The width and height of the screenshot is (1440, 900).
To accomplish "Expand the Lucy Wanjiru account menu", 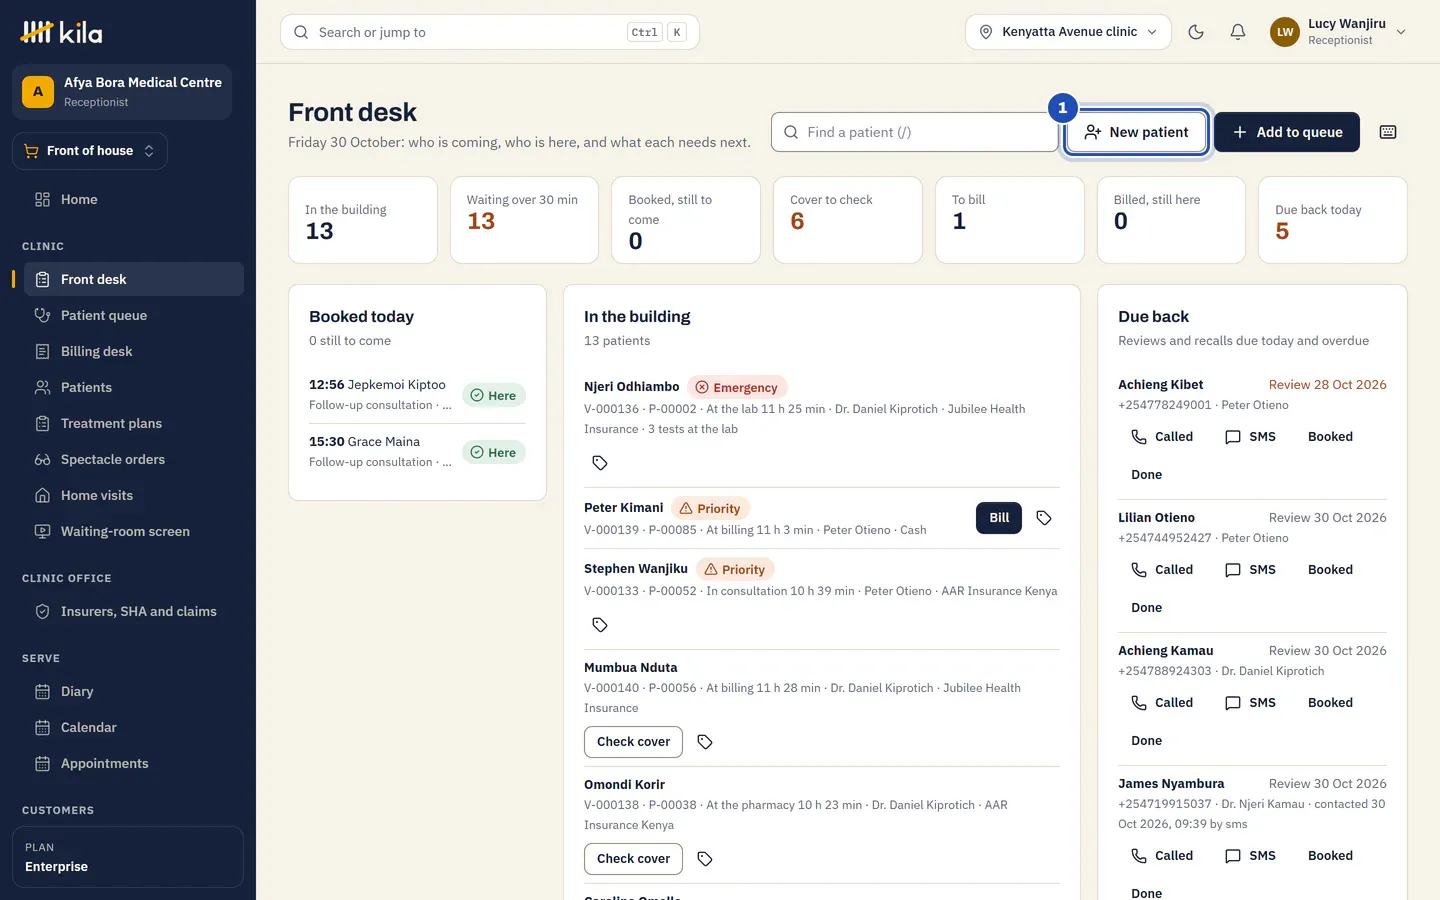I will (x=1339, y=32).
